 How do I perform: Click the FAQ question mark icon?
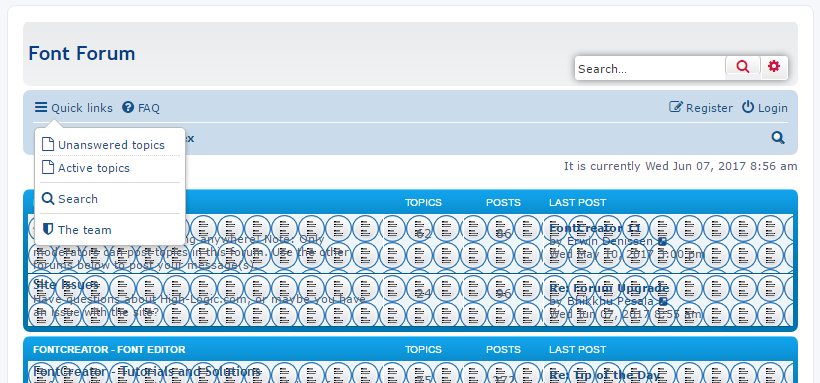click(128, 107)
